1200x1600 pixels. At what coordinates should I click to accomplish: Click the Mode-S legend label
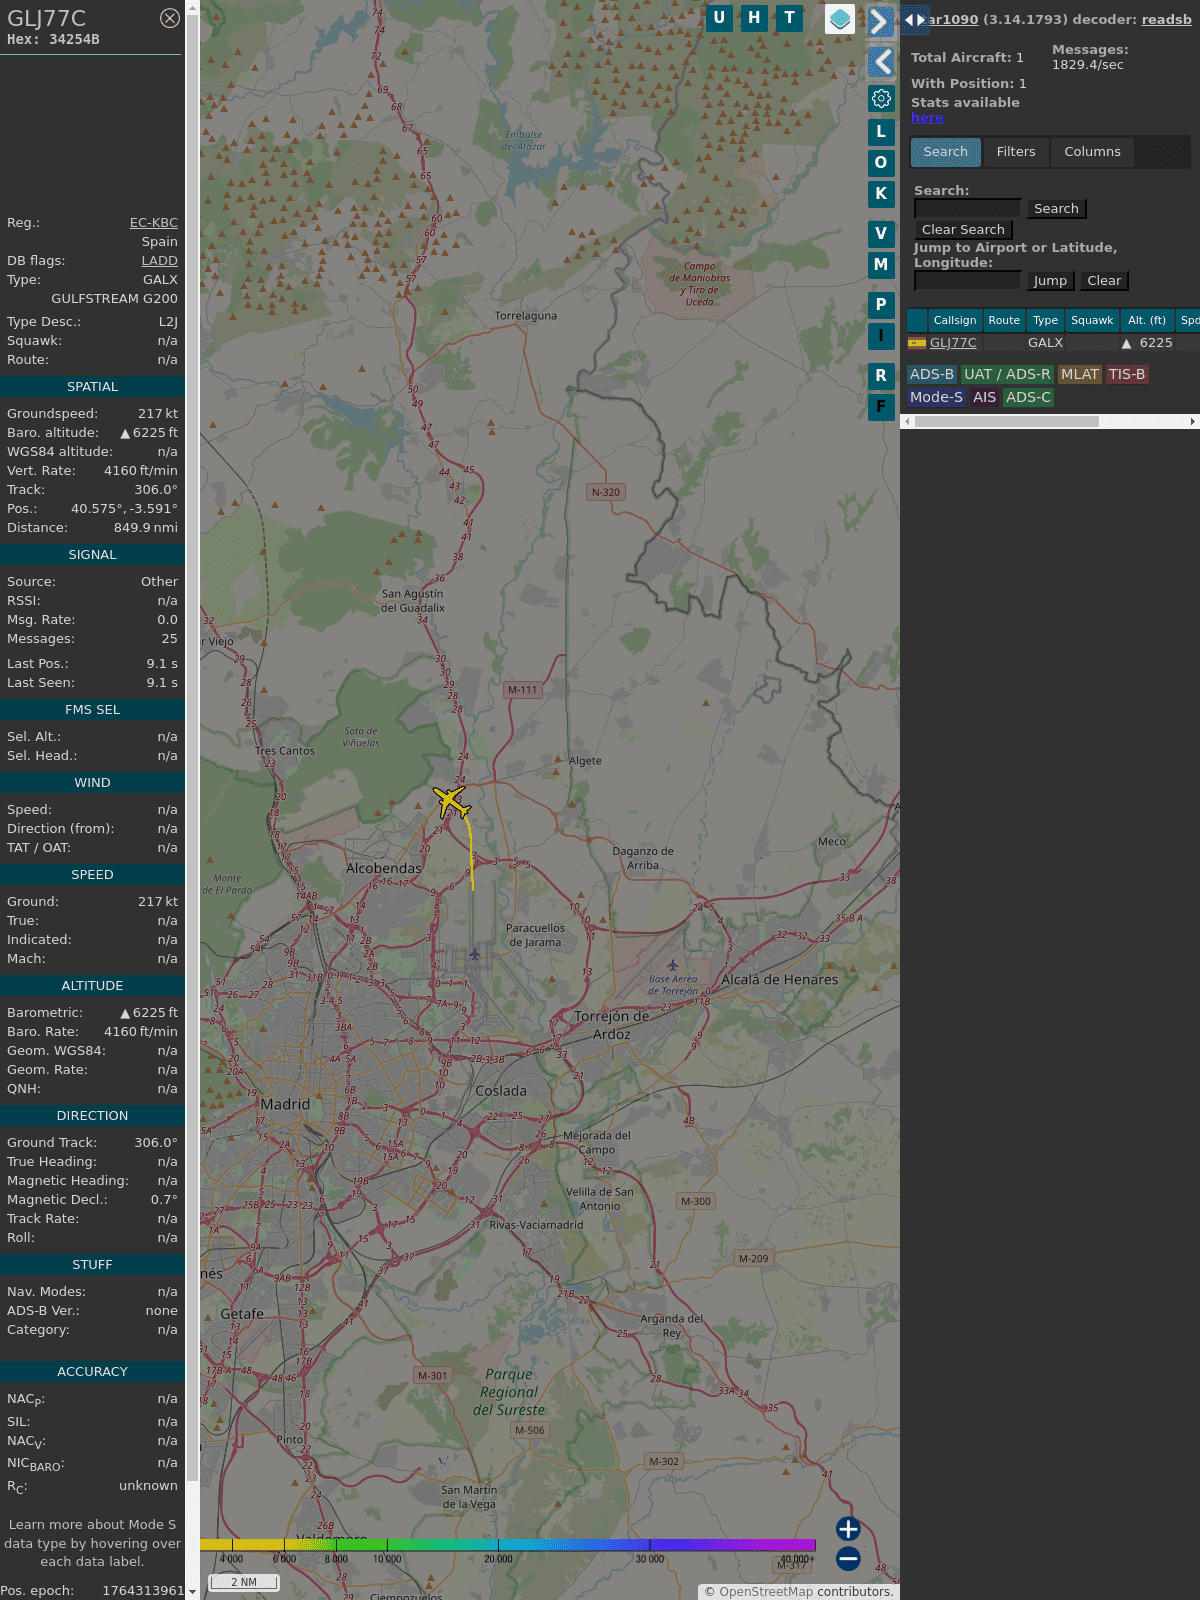[936, 398]
